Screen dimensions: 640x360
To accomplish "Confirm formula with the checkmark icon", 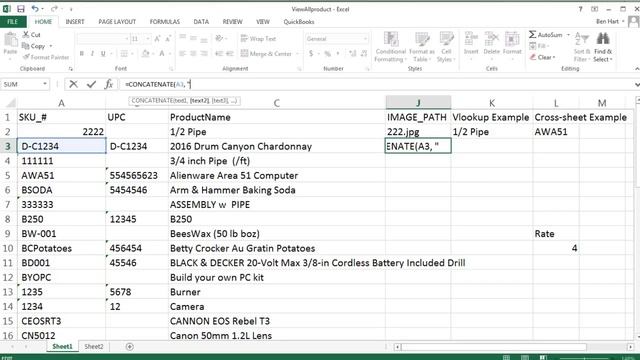I will tap(91, 84).
